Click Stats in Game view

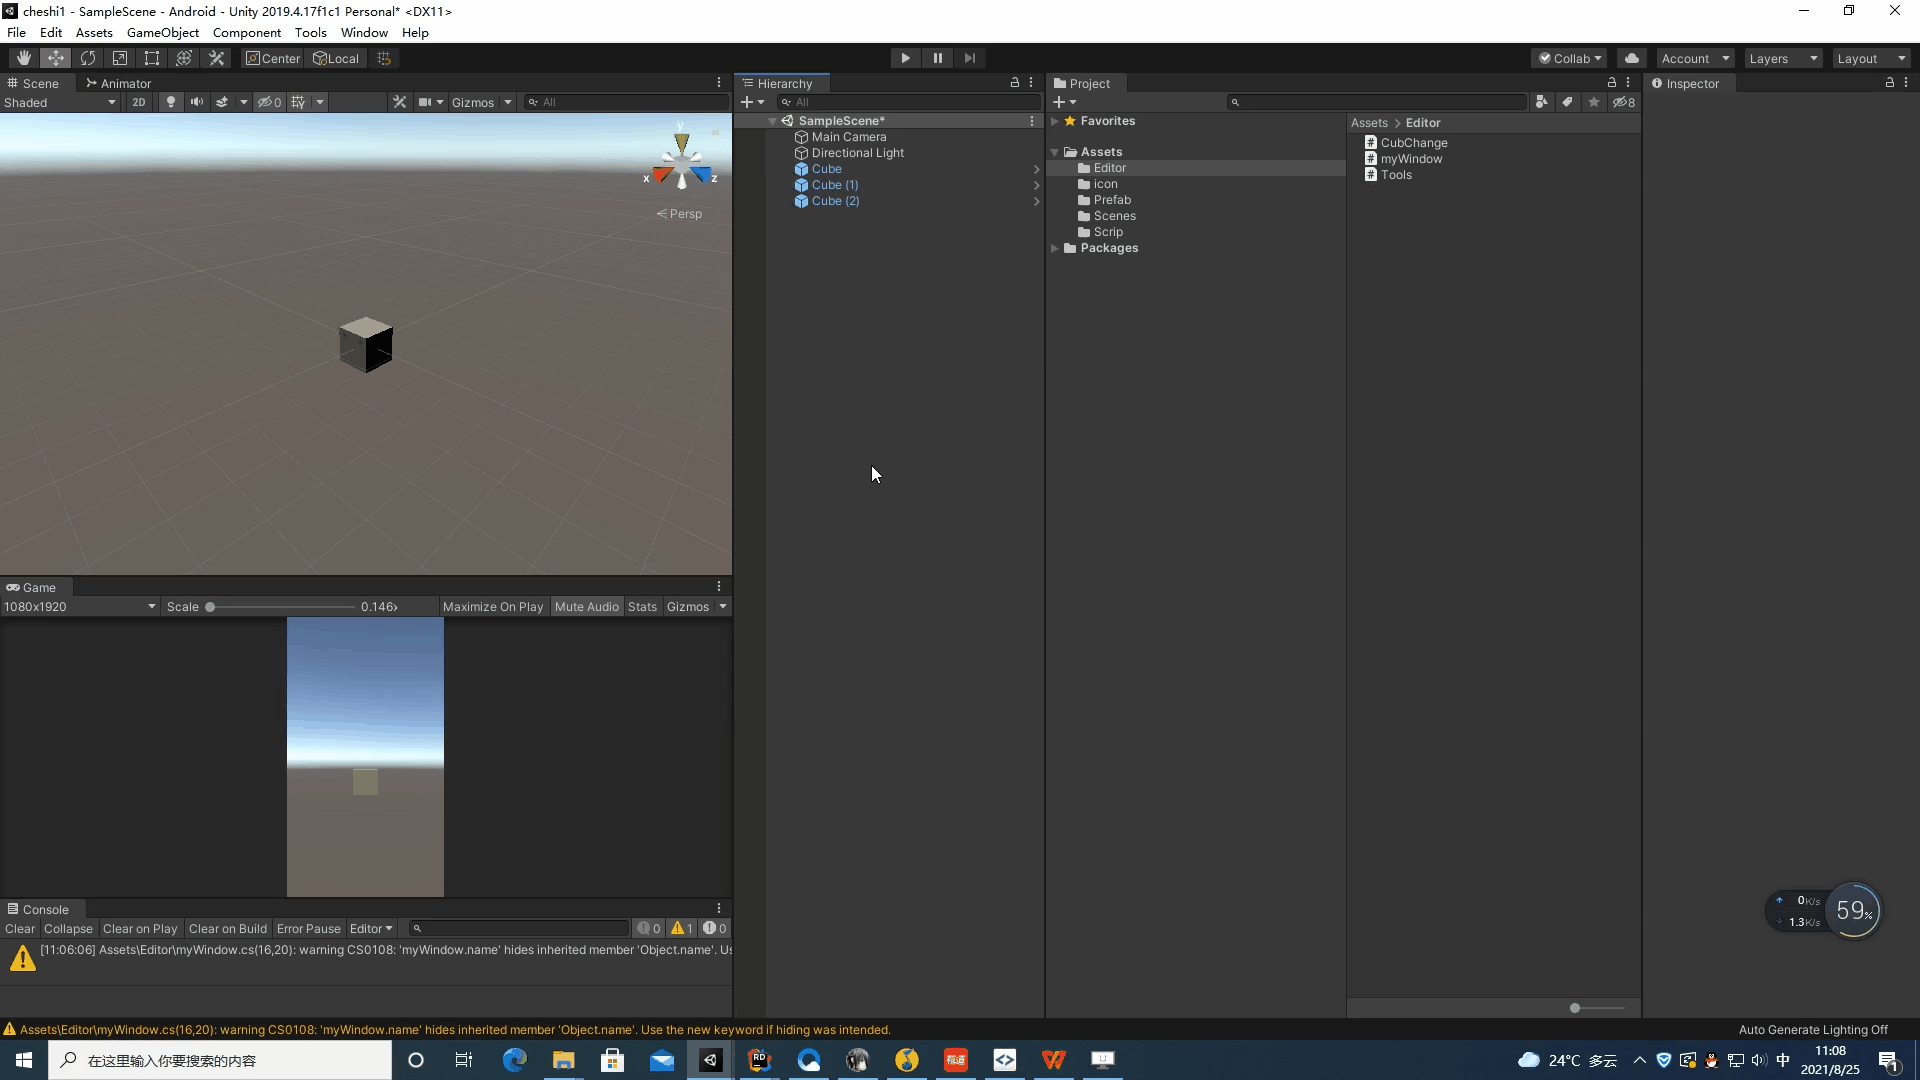[x=642, y=606]
